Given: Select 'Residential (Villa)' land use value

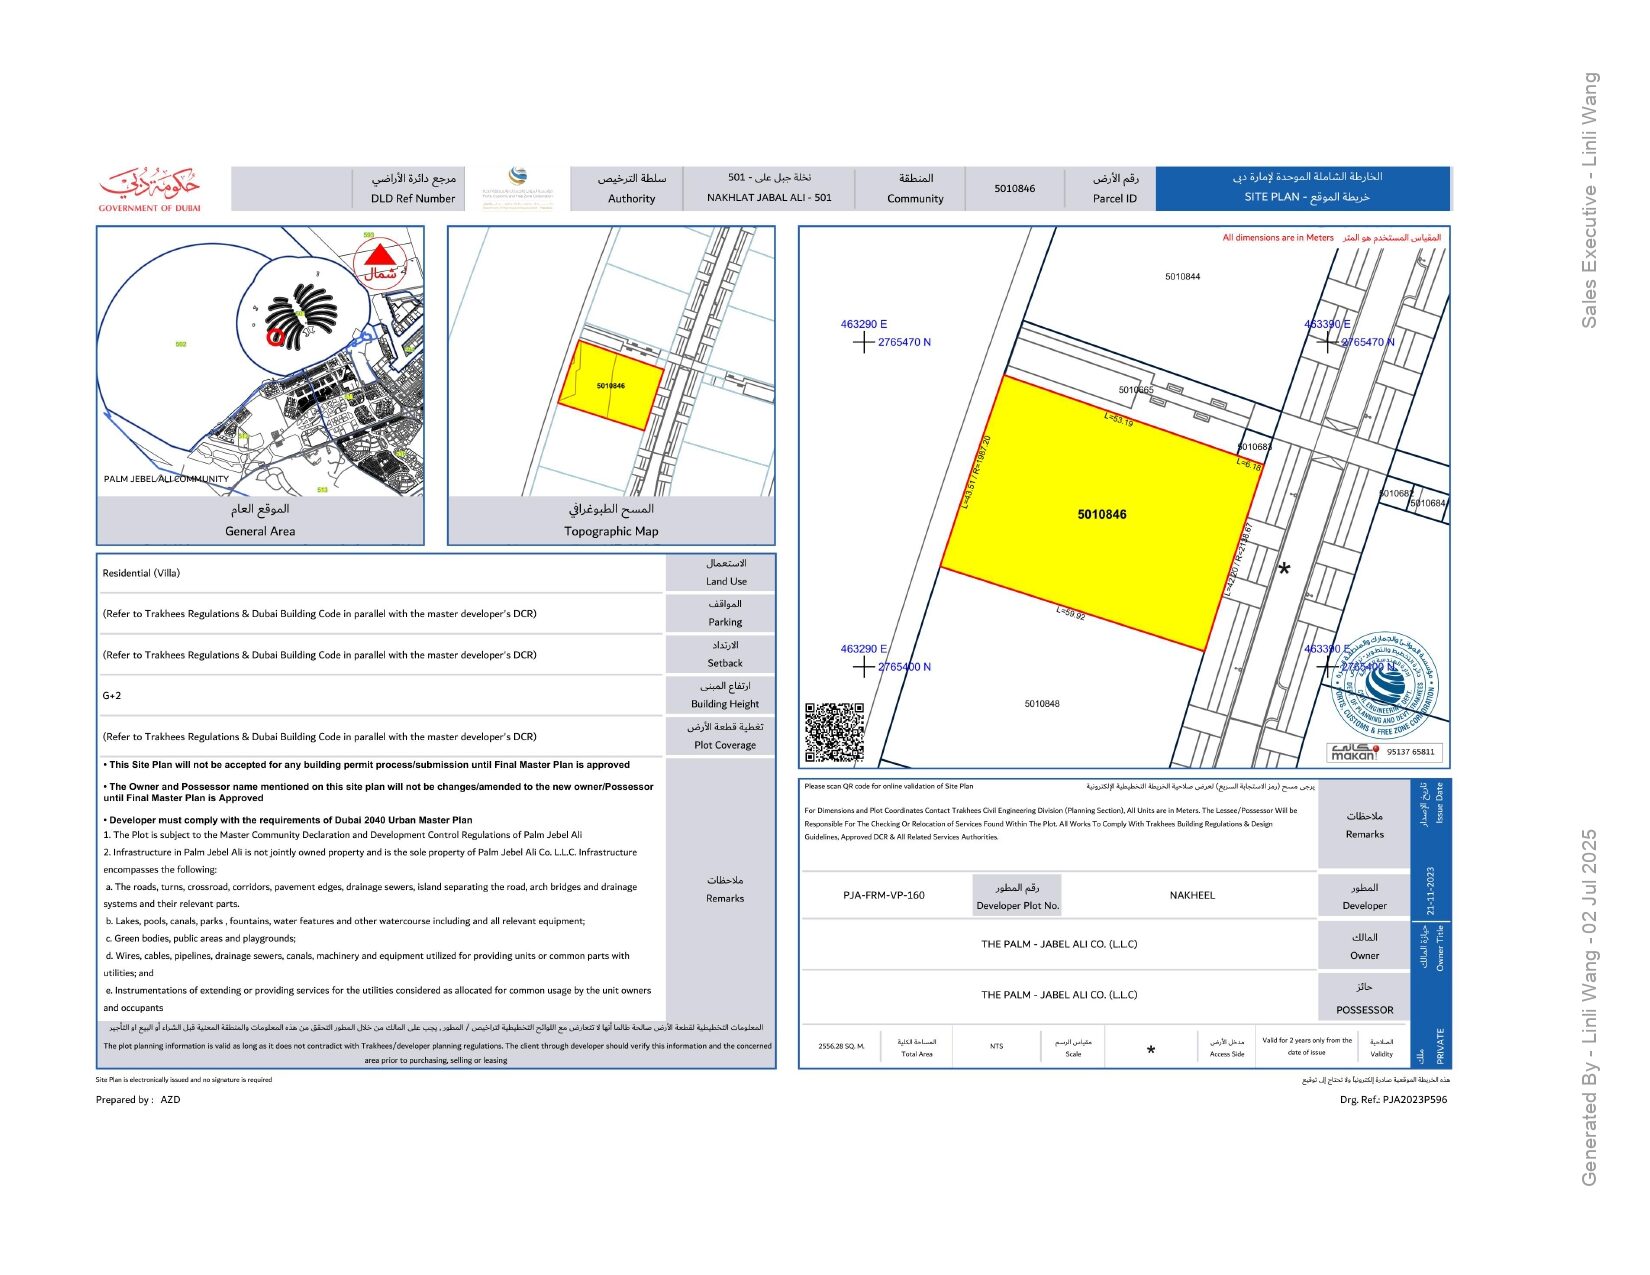Looking at the screenshot, I should [x=141, y=573].
